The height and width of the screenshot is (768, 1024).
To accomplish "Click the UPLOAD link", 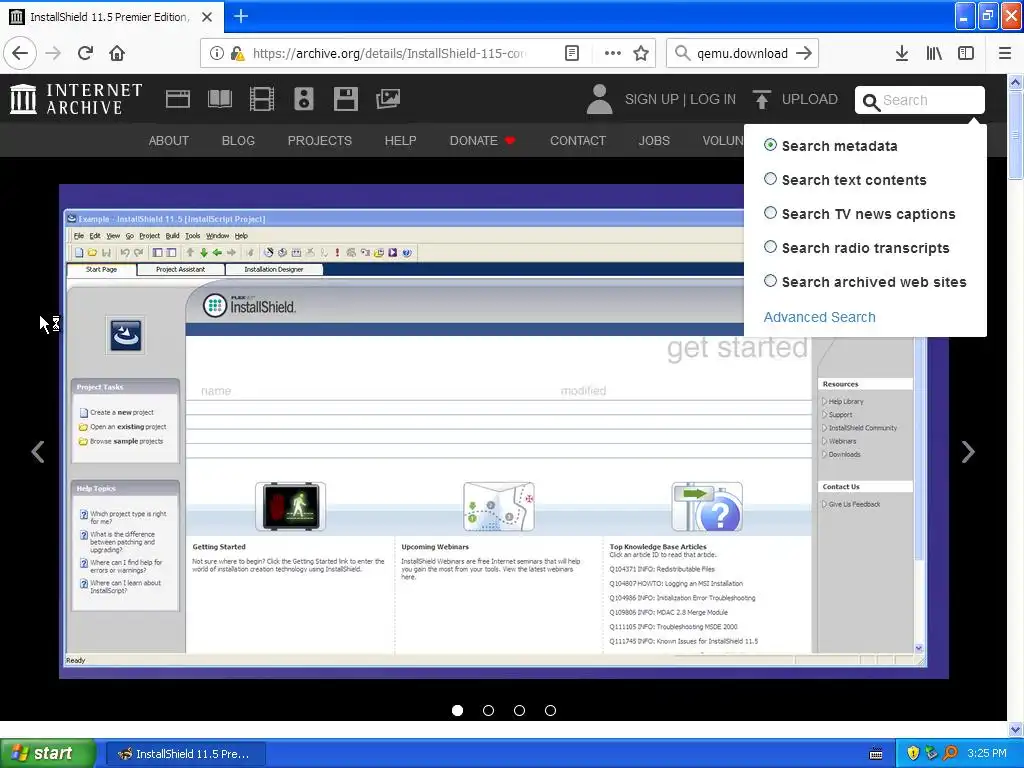I will 810,99.
